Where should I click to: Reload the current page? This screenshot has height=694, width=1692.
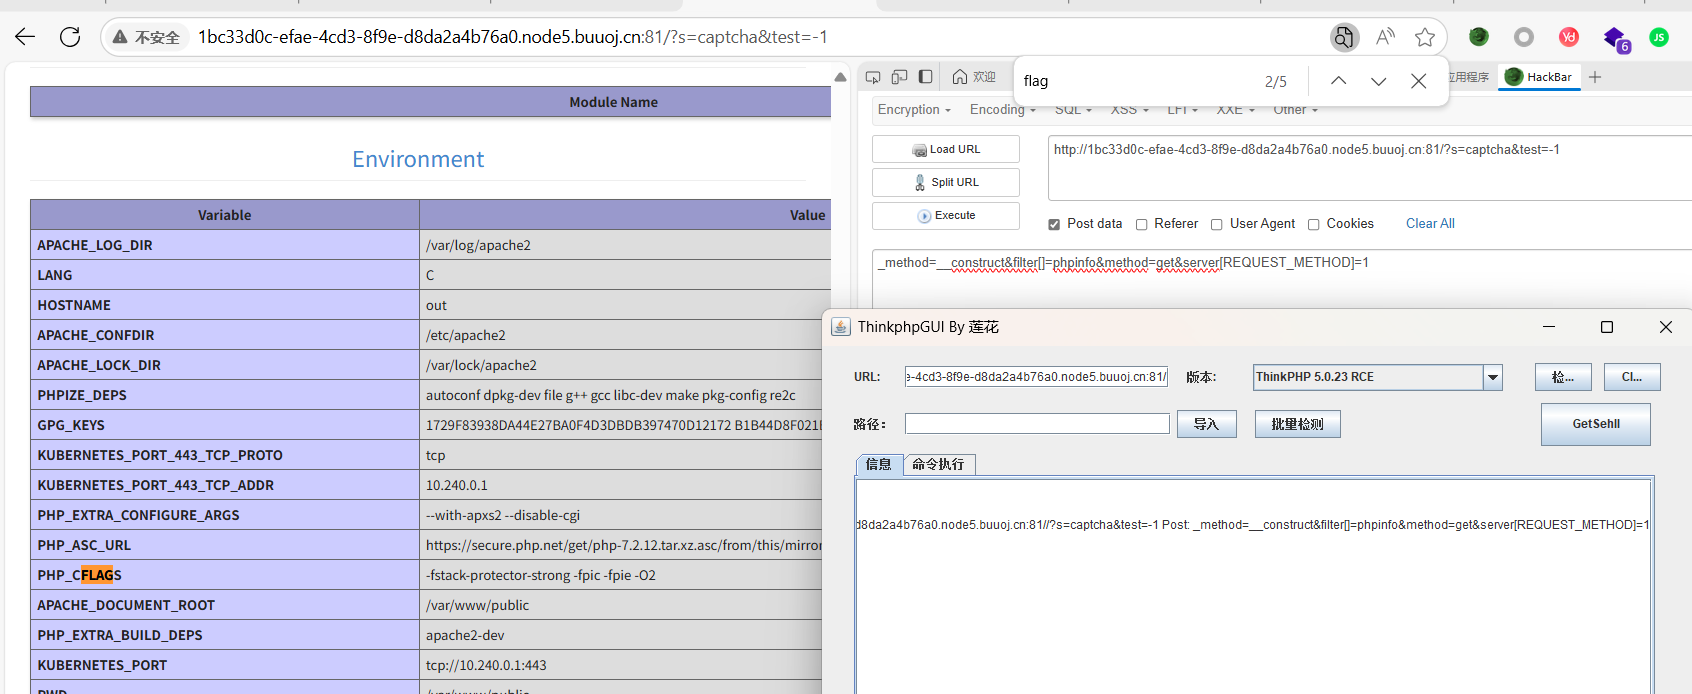click(x=70, y=37)
